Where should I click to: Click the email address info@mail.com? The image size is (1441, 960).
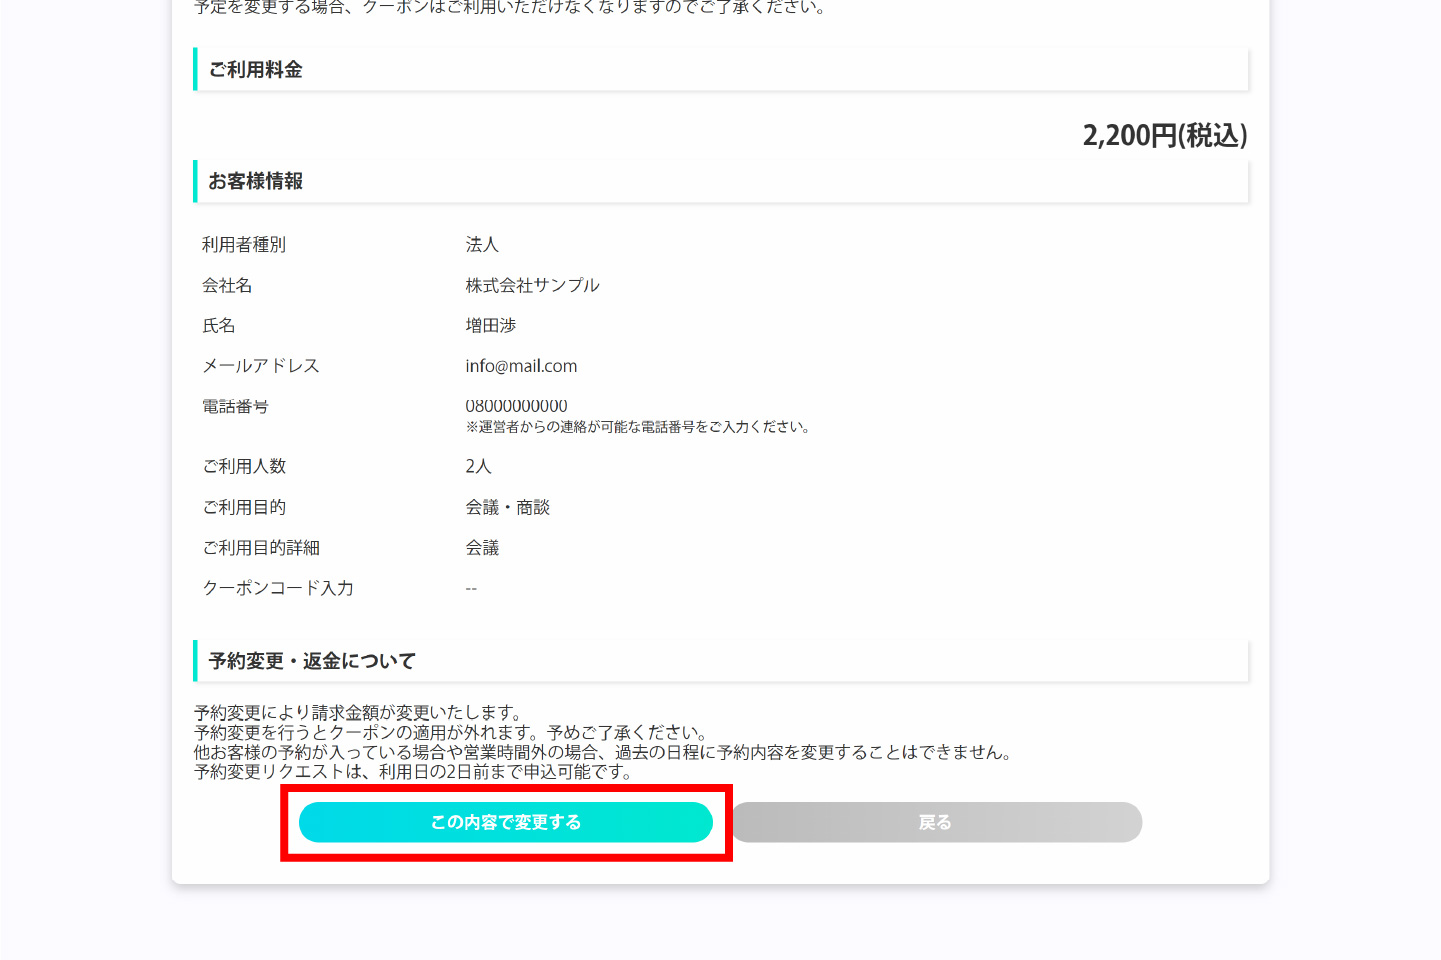click(x=521, y=366)
